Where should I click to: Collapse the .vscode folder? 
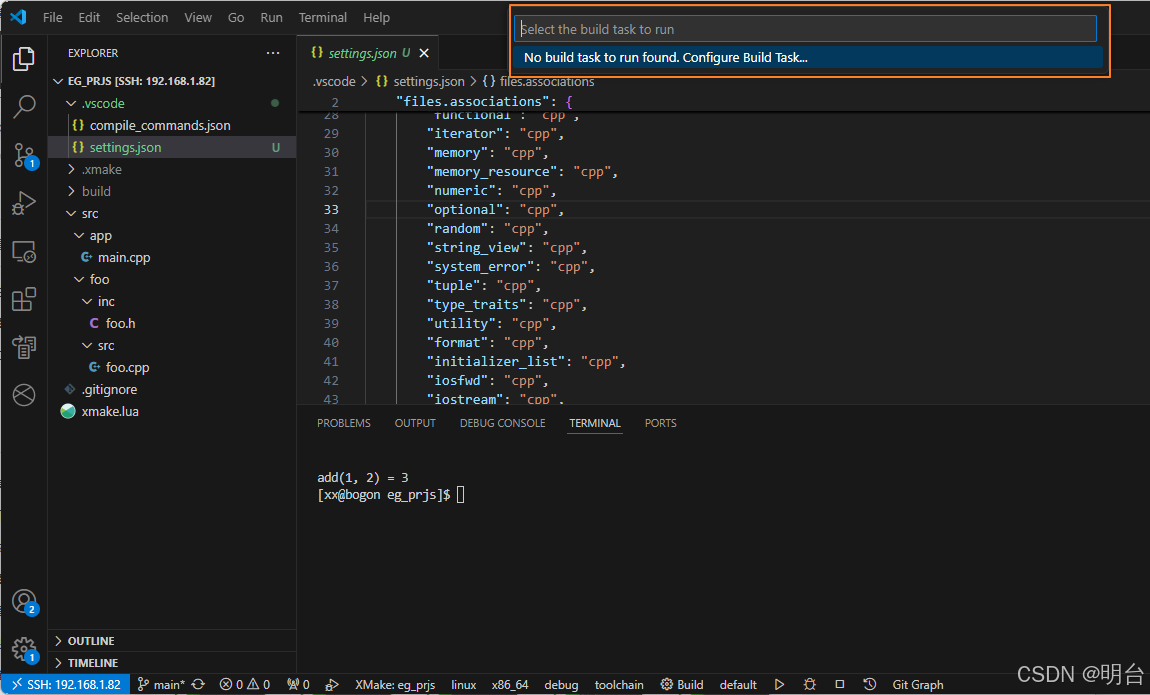click(x=172, y=103)
